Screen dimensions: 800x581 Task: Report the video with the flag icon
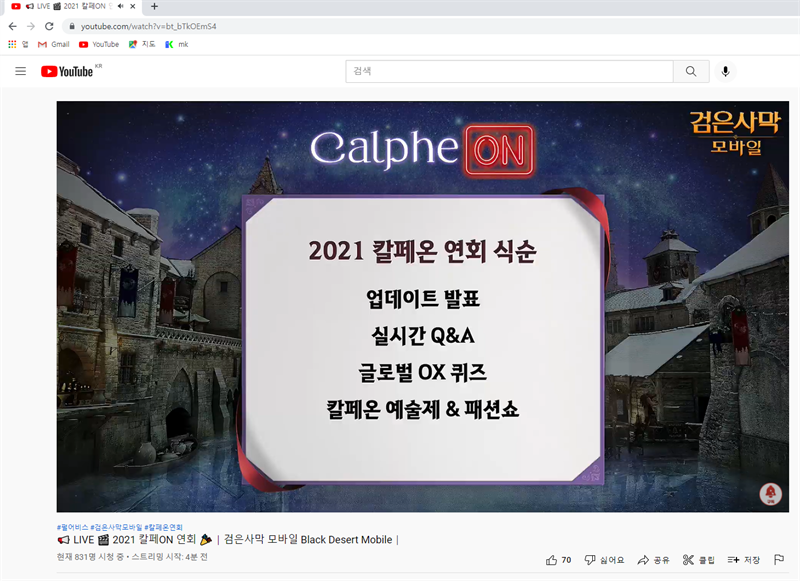(x=779, y=560)
